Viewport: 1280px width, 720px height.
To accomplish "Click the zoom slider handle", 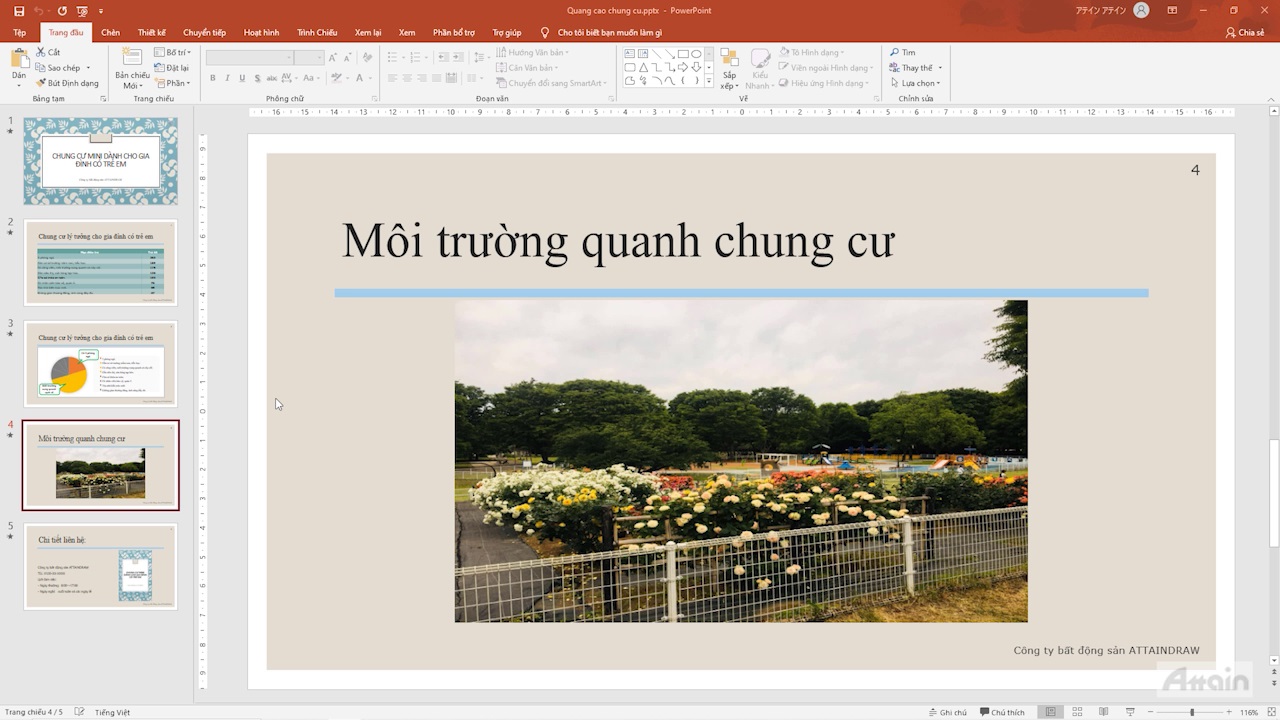I will (1191, 712).
